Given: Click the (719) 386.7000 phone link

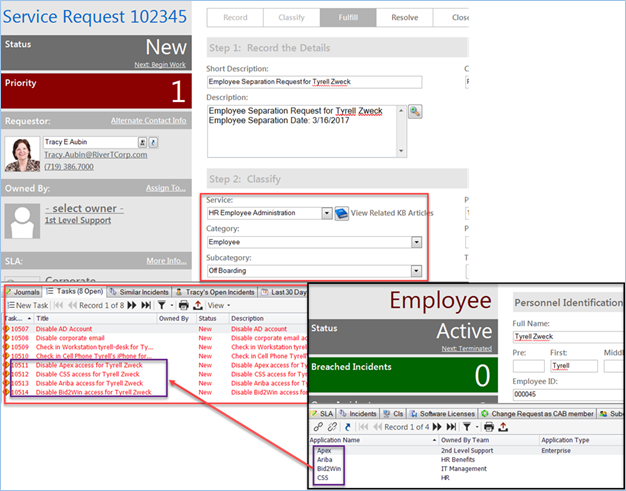Looking at the screenshot, I should pyautogui.click(x=69, y=166).
